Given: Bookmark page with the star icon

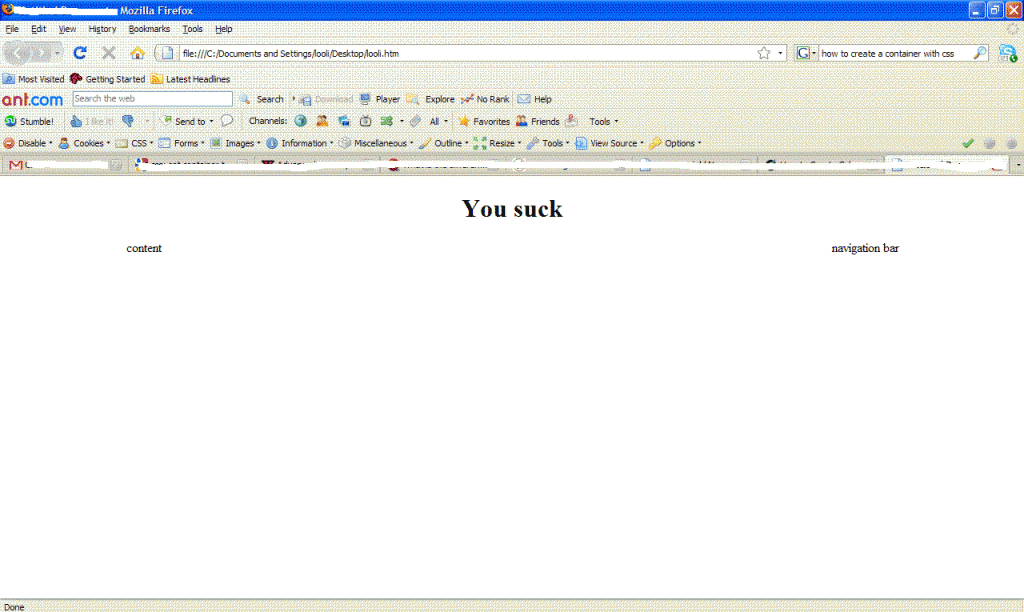Looking at the screenshot, I should coord(764,53).
